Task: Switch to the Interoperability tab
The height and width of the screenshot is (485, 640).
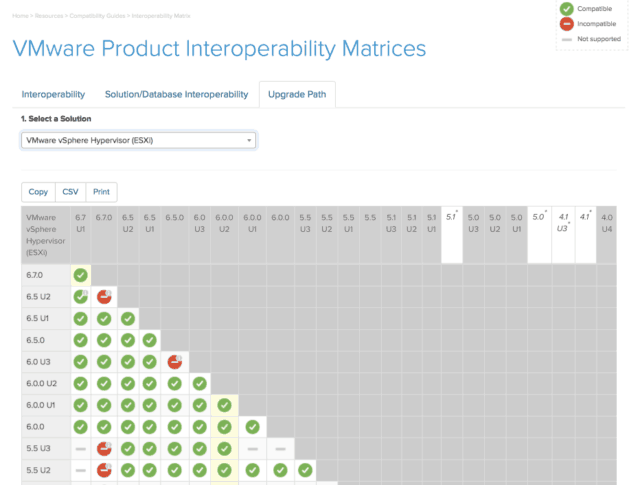Action: point(54,94)
